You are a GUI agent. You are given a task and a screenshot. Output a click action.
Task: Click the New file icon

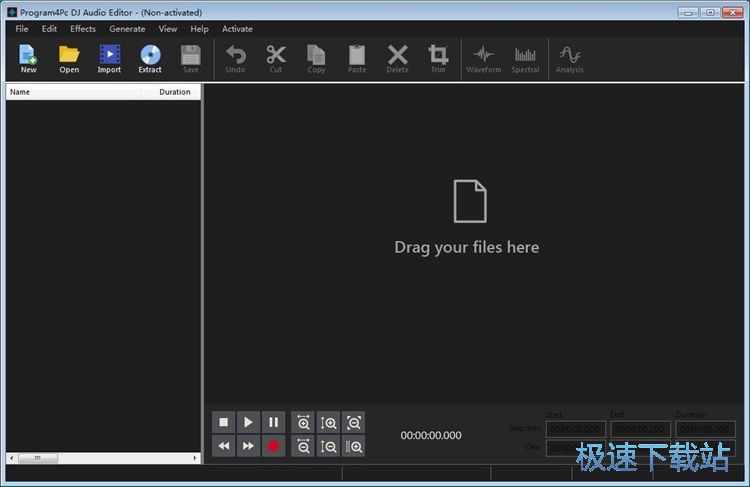(x=28, y=58)
